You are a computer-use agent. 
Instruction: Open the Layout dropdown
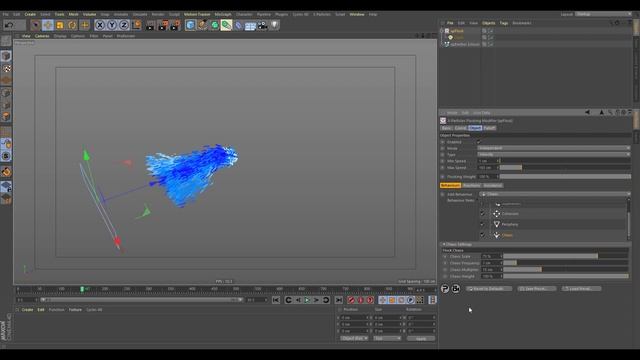click(x=602, y=14)
